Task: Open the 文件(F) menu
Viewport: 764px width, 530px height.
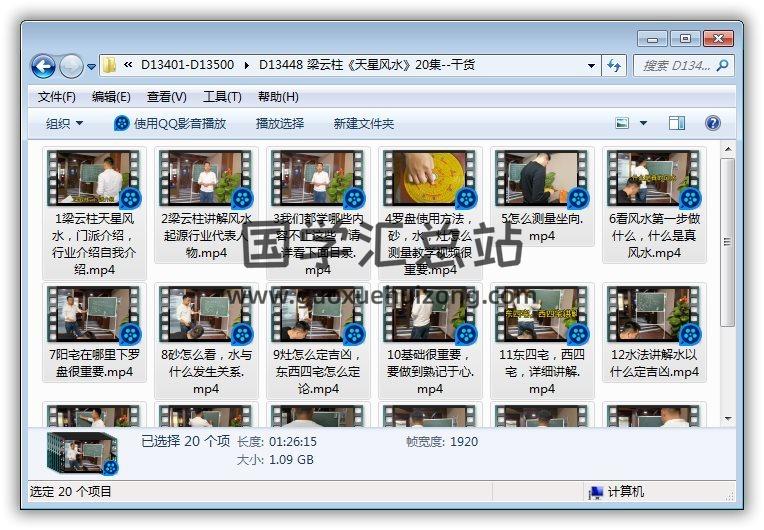Action: [57, 97]
